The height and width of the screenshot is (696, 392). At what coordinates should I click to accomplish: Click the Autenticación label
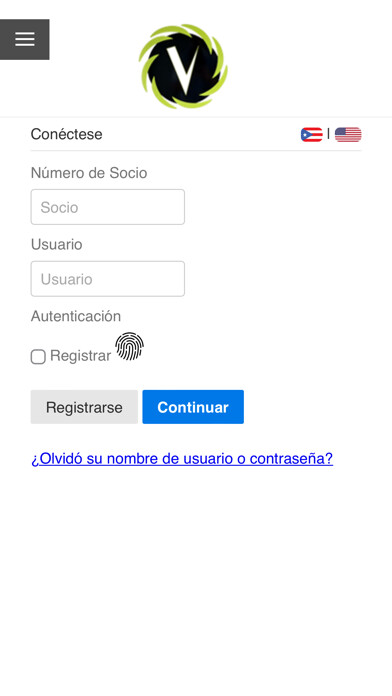tap(76, 316)
